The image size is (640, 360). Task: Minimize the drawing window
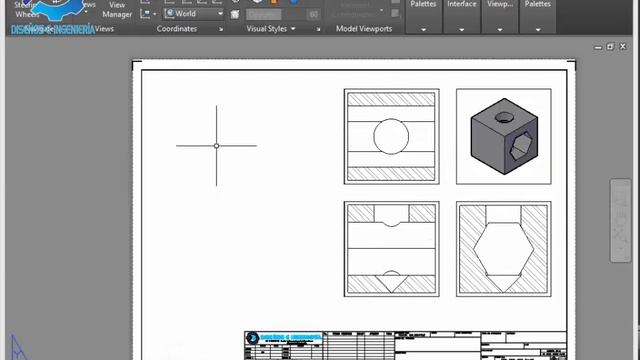[598, 47]
